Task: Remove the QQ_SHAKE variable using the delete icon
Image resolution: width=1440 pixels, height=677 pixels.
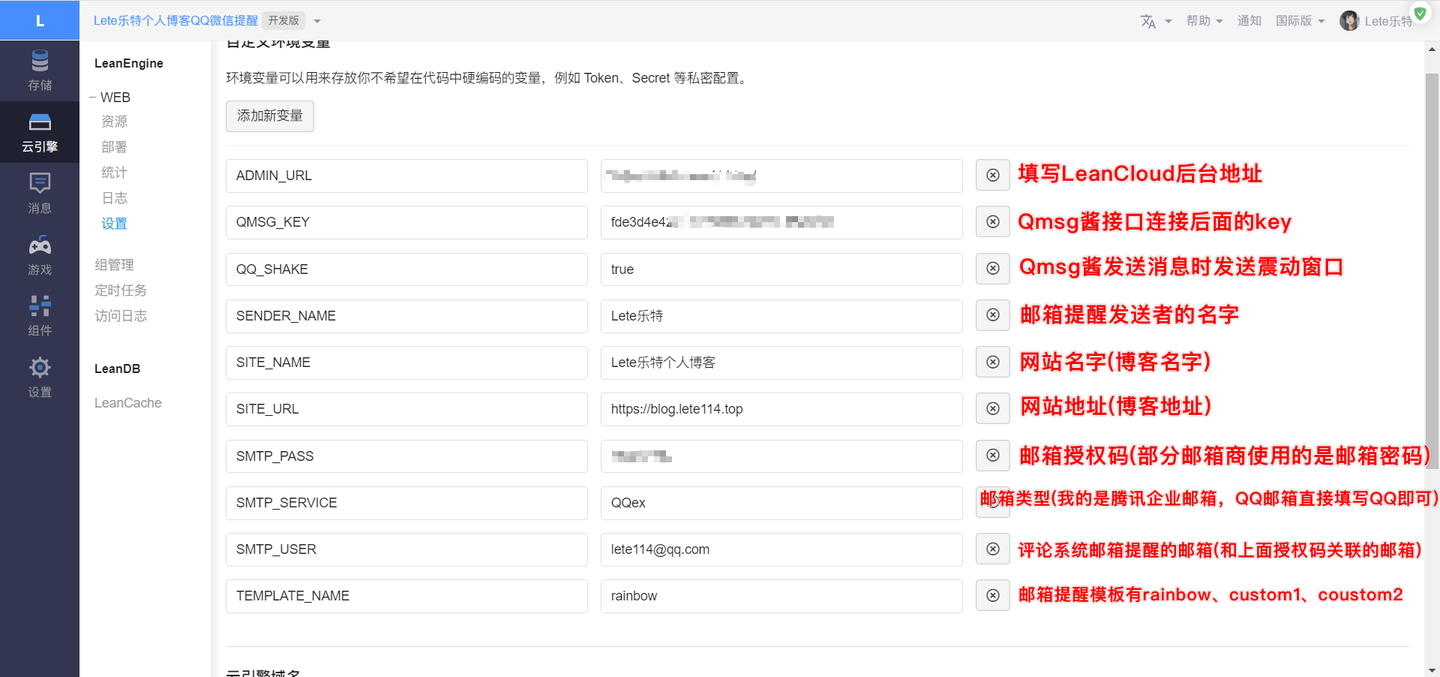Action: [992, 268]
